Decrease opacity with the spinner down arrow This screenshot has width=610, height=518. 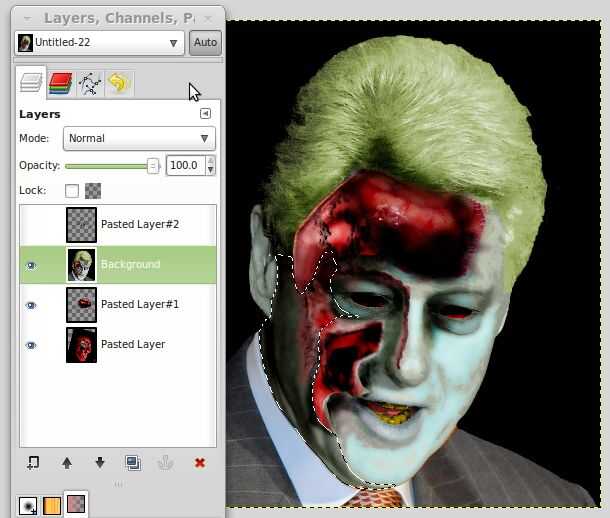coord(210,170)
